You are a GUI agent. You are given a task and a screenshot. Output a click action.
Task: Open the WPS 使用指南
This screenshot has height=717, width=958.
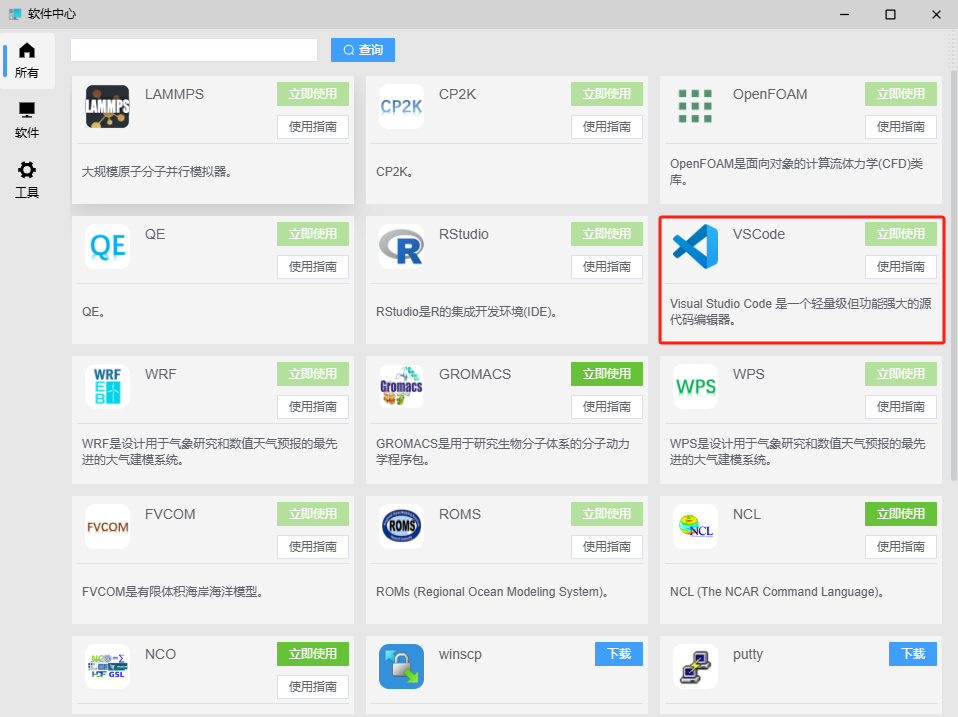click(901, 407)
